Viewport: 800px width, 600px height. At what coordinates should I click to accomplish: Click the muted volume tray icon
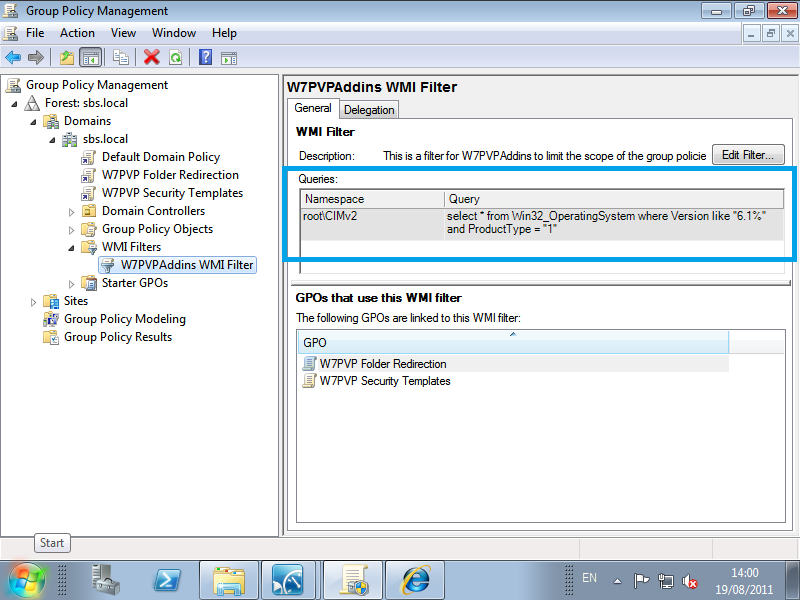point(690,580)
